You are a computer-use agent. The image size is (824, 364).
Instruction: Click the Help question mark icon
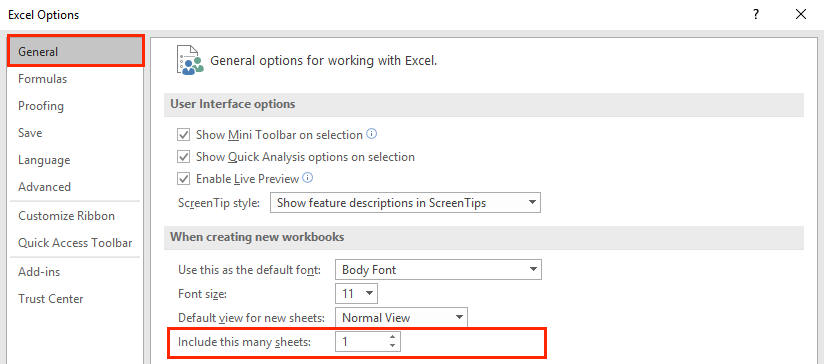756,15
